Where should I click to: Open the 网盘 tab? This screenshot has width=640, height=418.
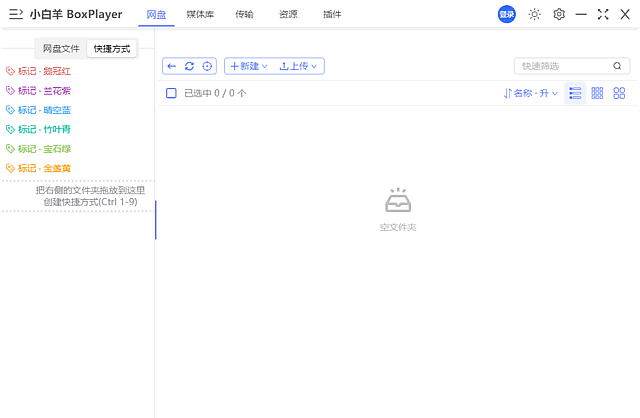tap(156, 15)
